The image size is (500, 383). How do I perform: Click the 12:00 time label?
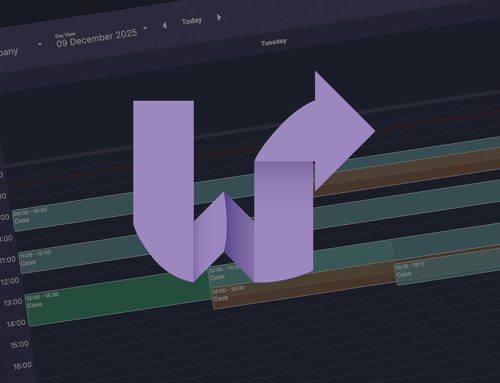(x=10, y=281)
